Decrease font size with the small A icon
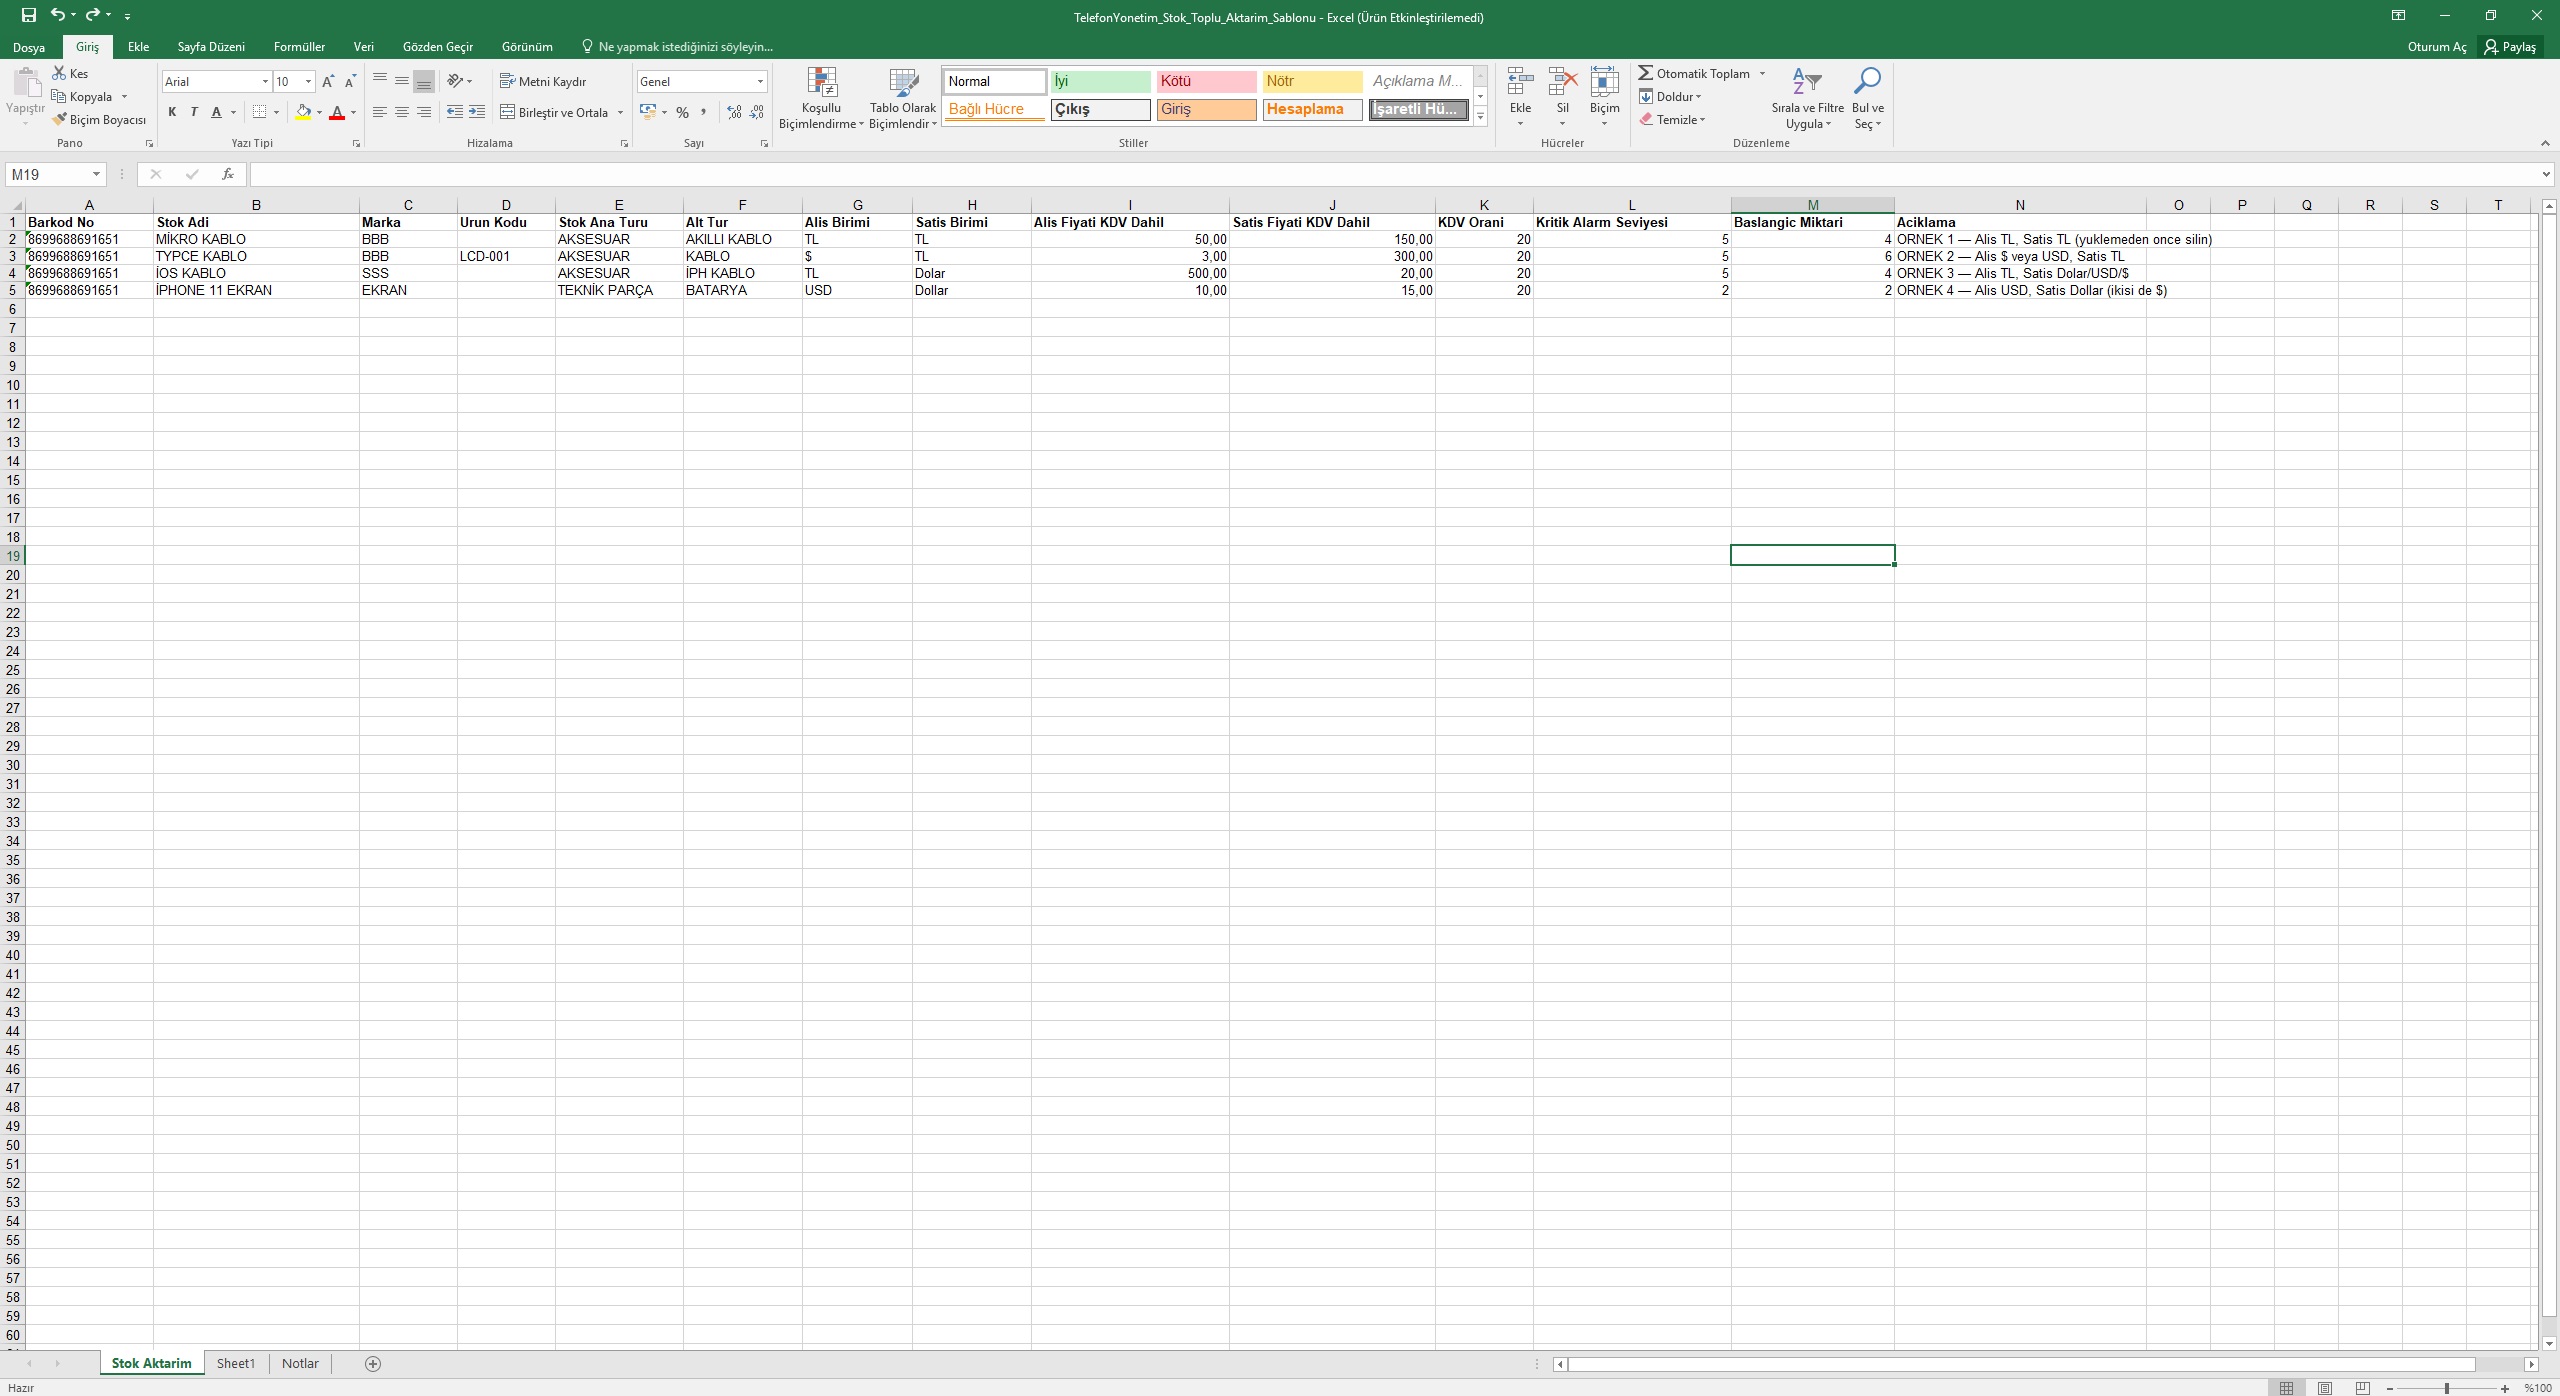The width and height of the screenshot is (2560, 1396). pos(349,81)
